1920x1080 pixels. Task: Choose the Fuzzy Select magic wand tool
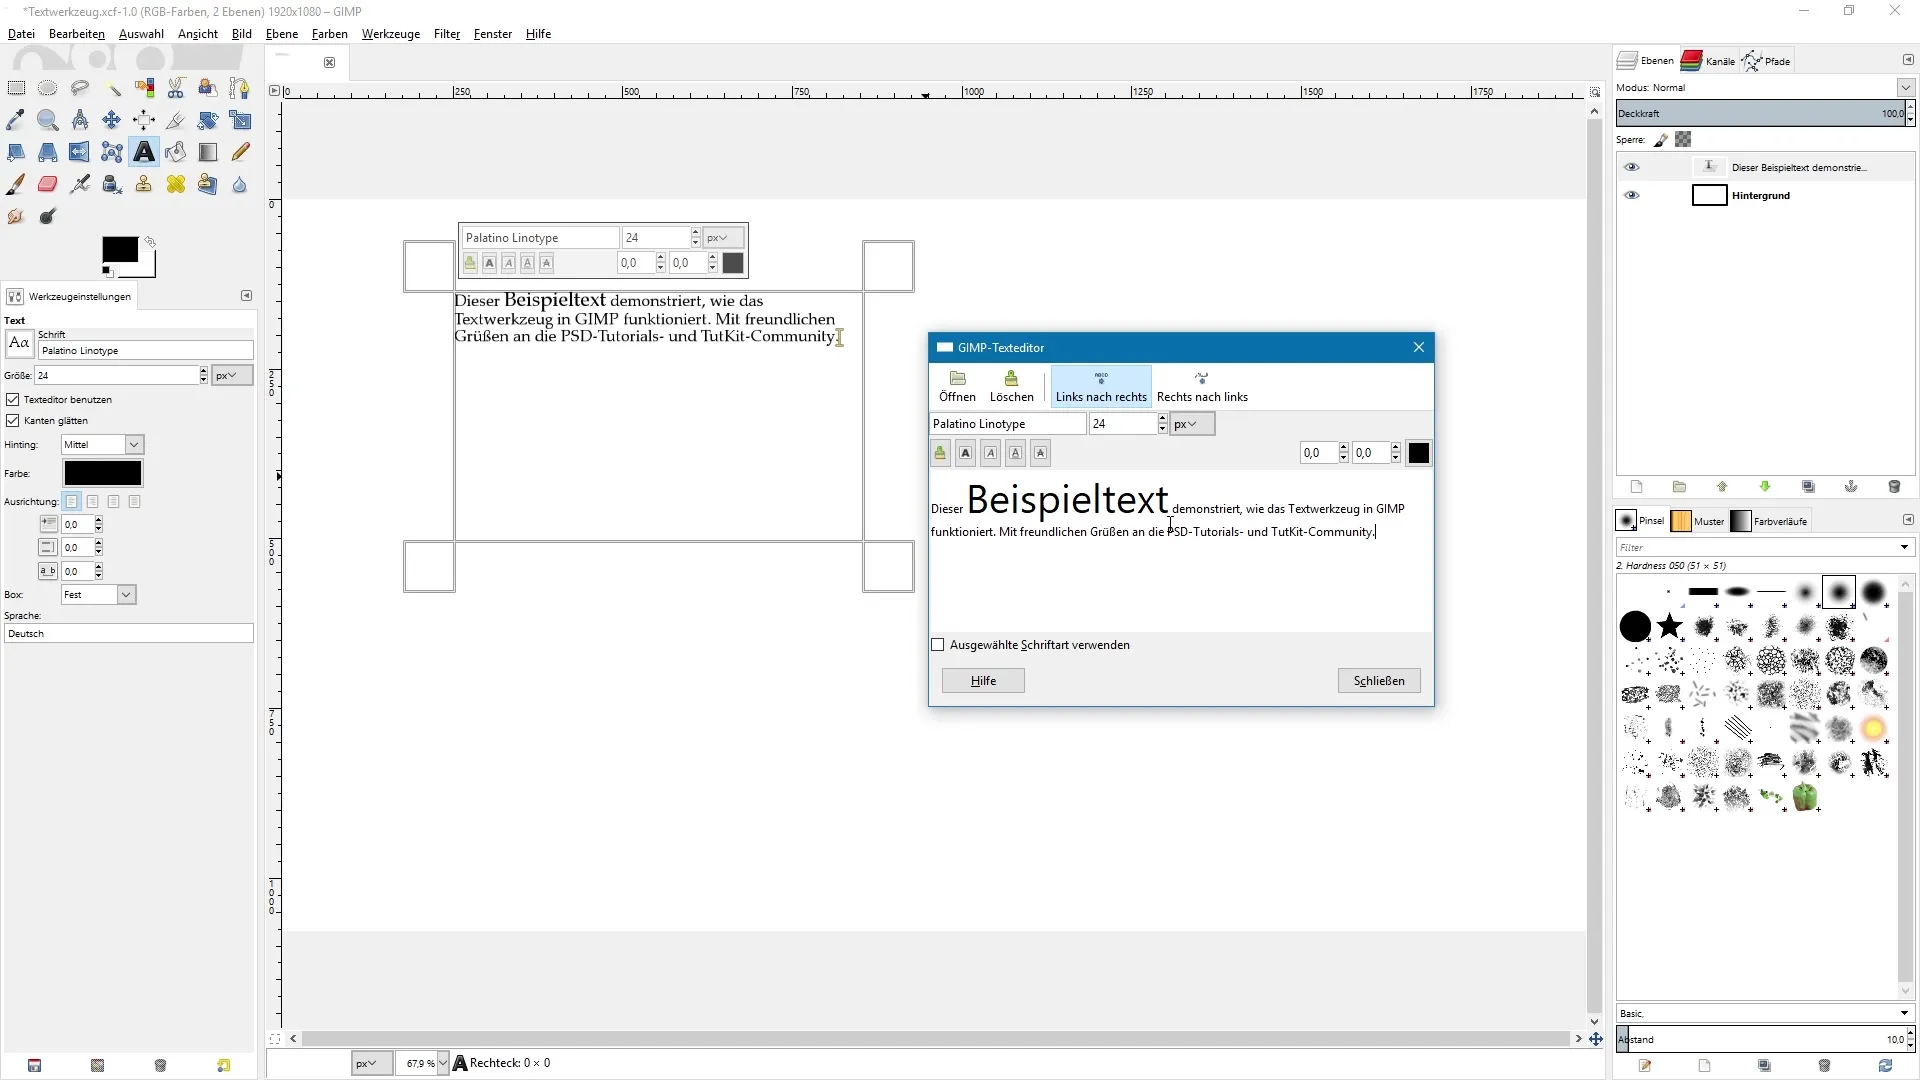[x=112, y=89]
